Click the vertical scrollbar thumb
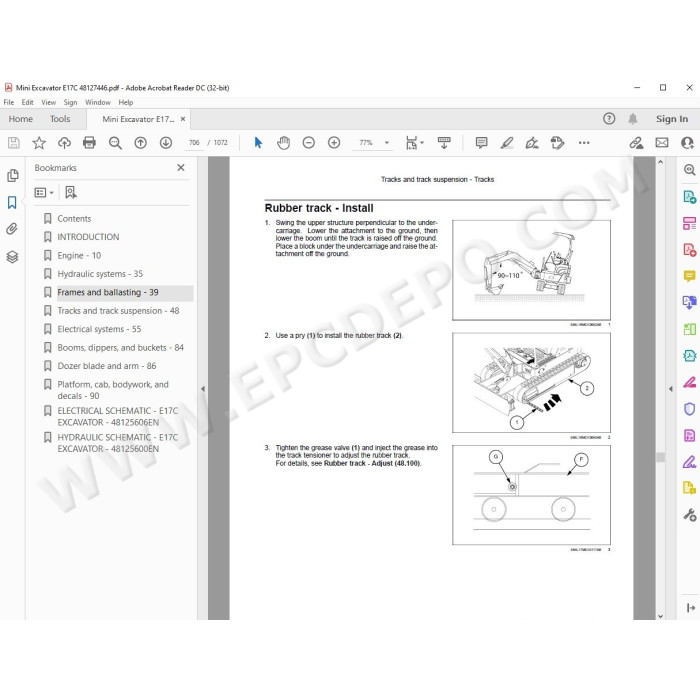Screen dimensions: 700x700 click(661, 457)
